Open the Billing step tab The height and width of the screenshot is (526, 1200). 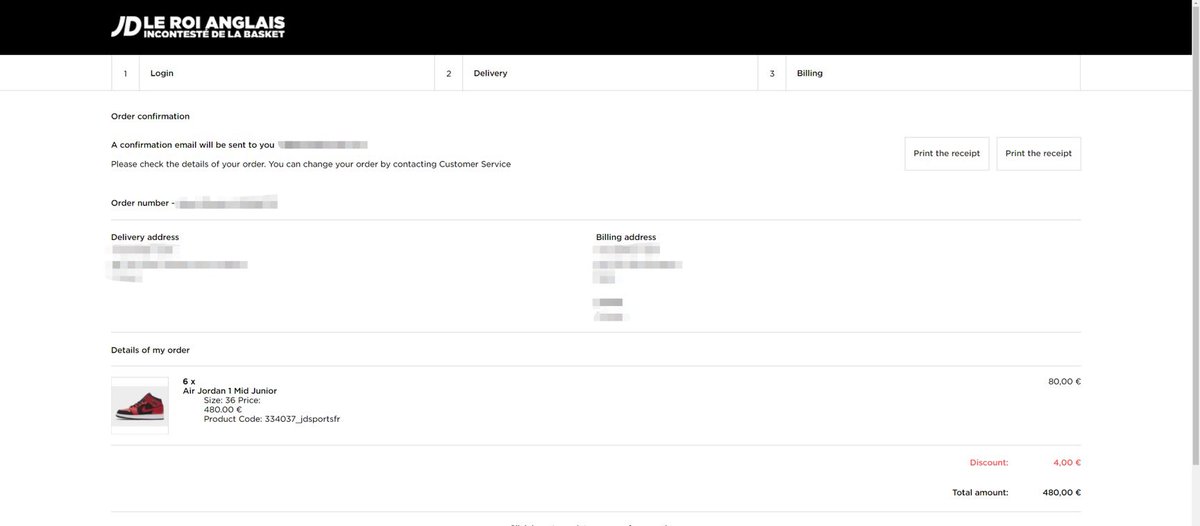(x=919, y=73)
